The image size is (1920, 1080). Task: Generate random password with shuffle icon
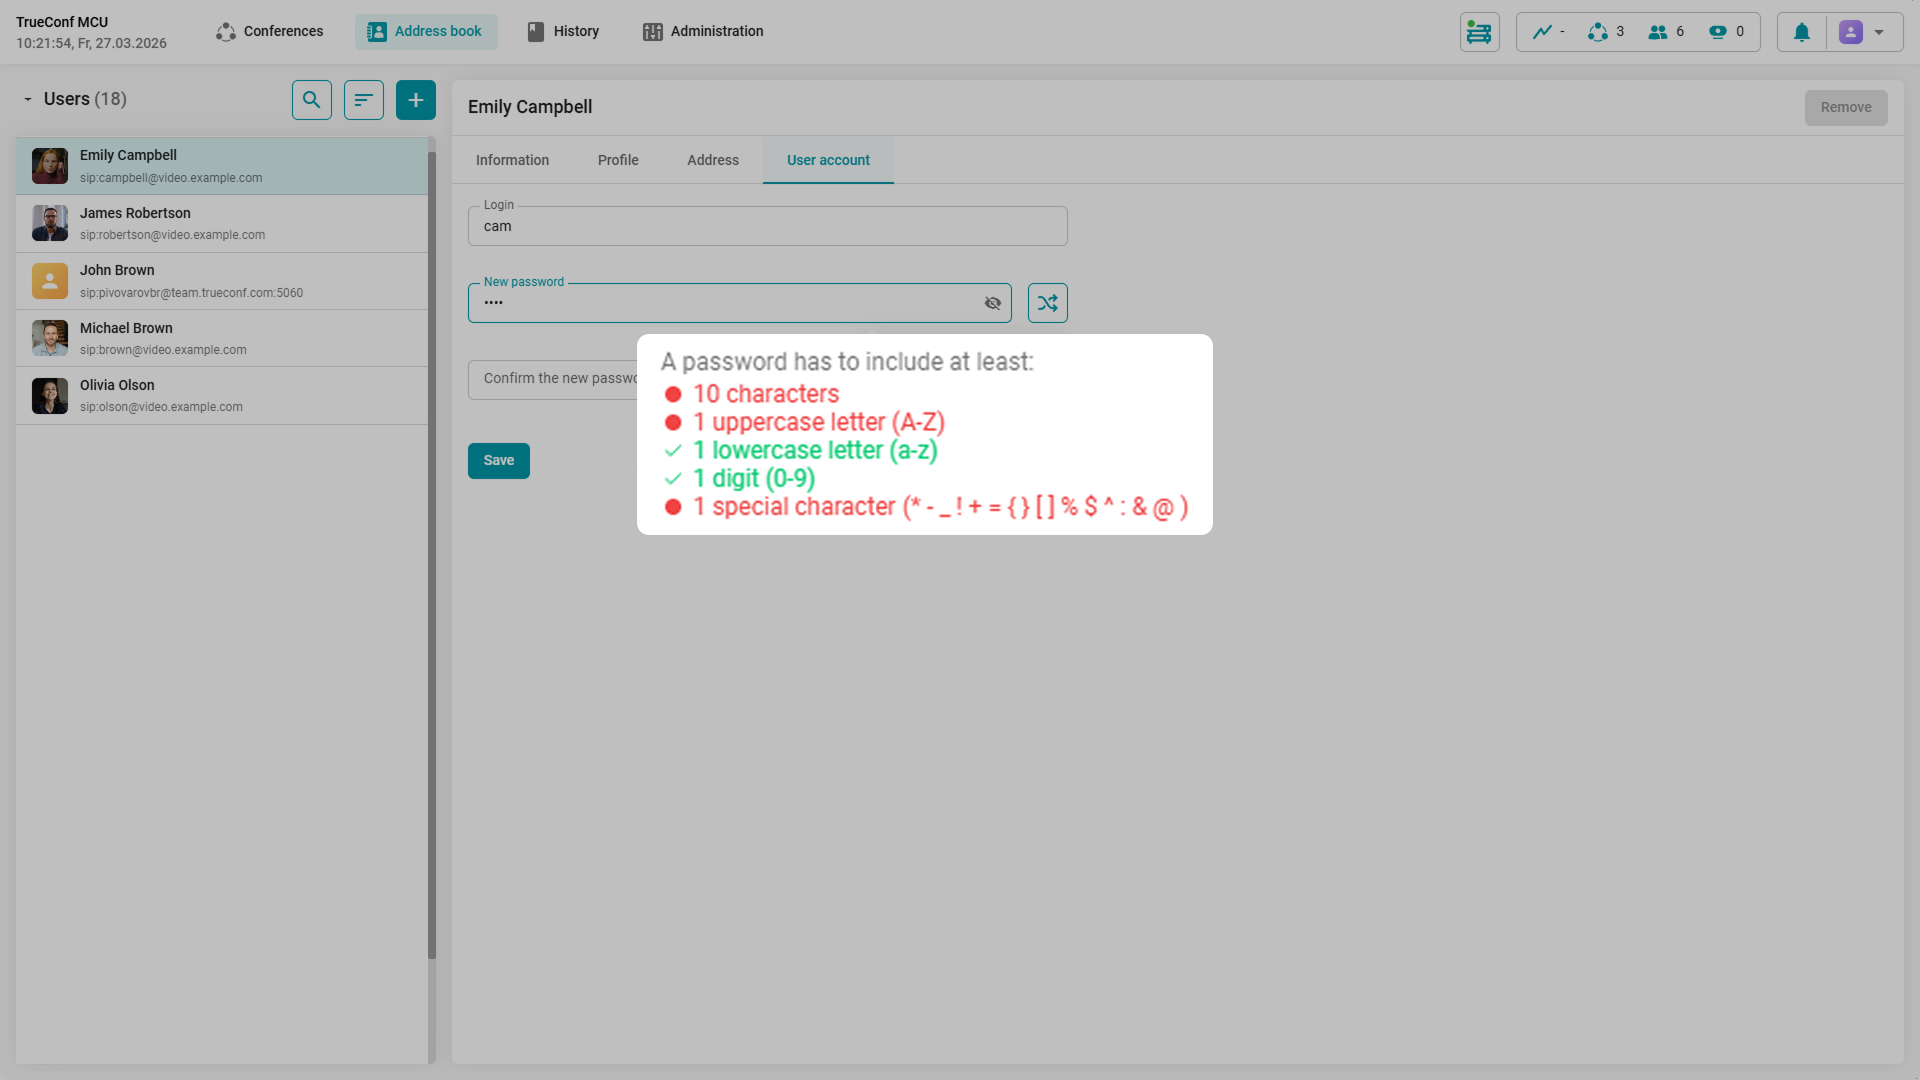(x=1047, y=303)
